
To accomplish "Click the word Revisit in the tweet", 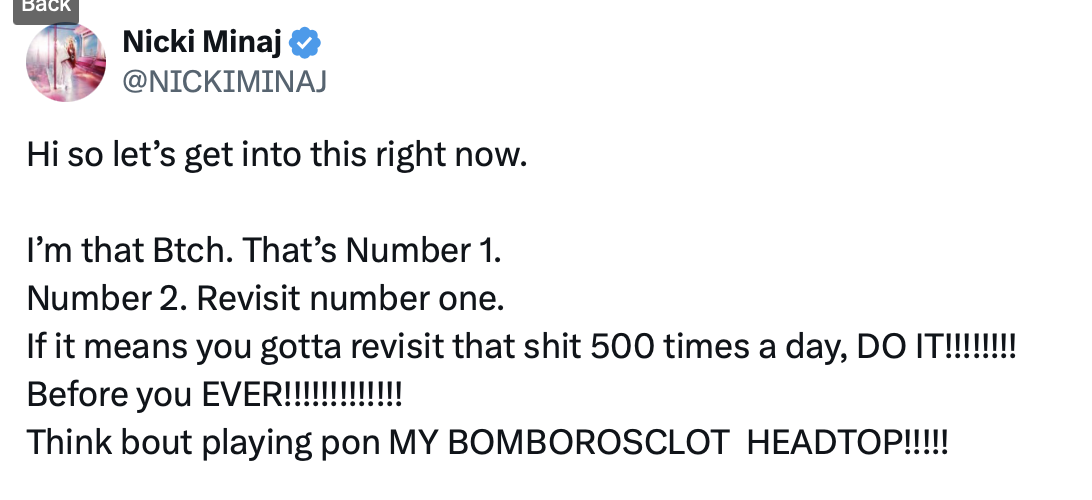I will 249,298.
